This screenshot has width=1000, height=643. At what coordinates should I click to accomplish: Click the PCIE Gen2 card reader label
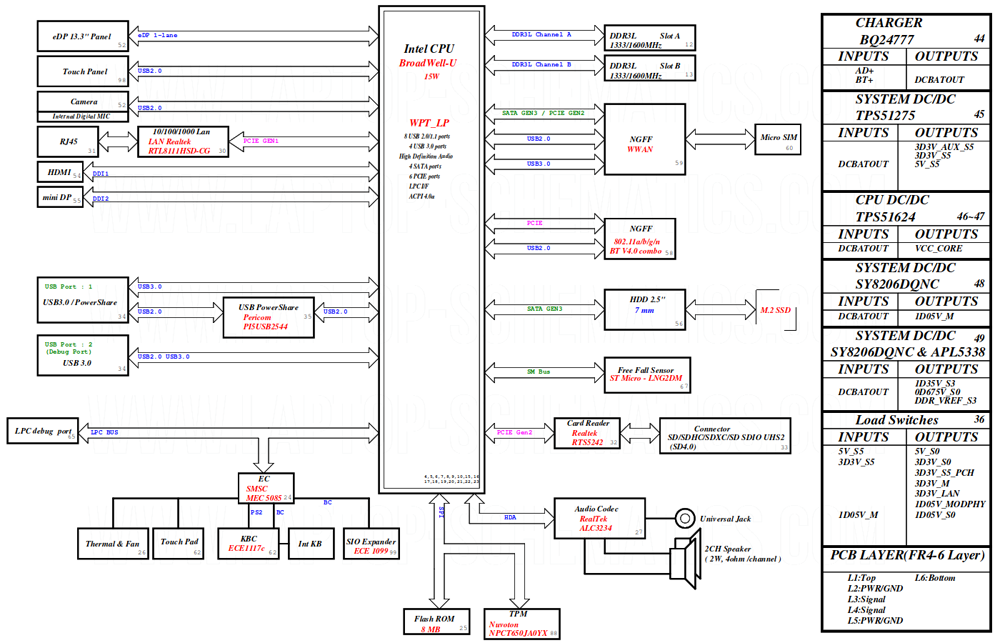pos(515,432)
